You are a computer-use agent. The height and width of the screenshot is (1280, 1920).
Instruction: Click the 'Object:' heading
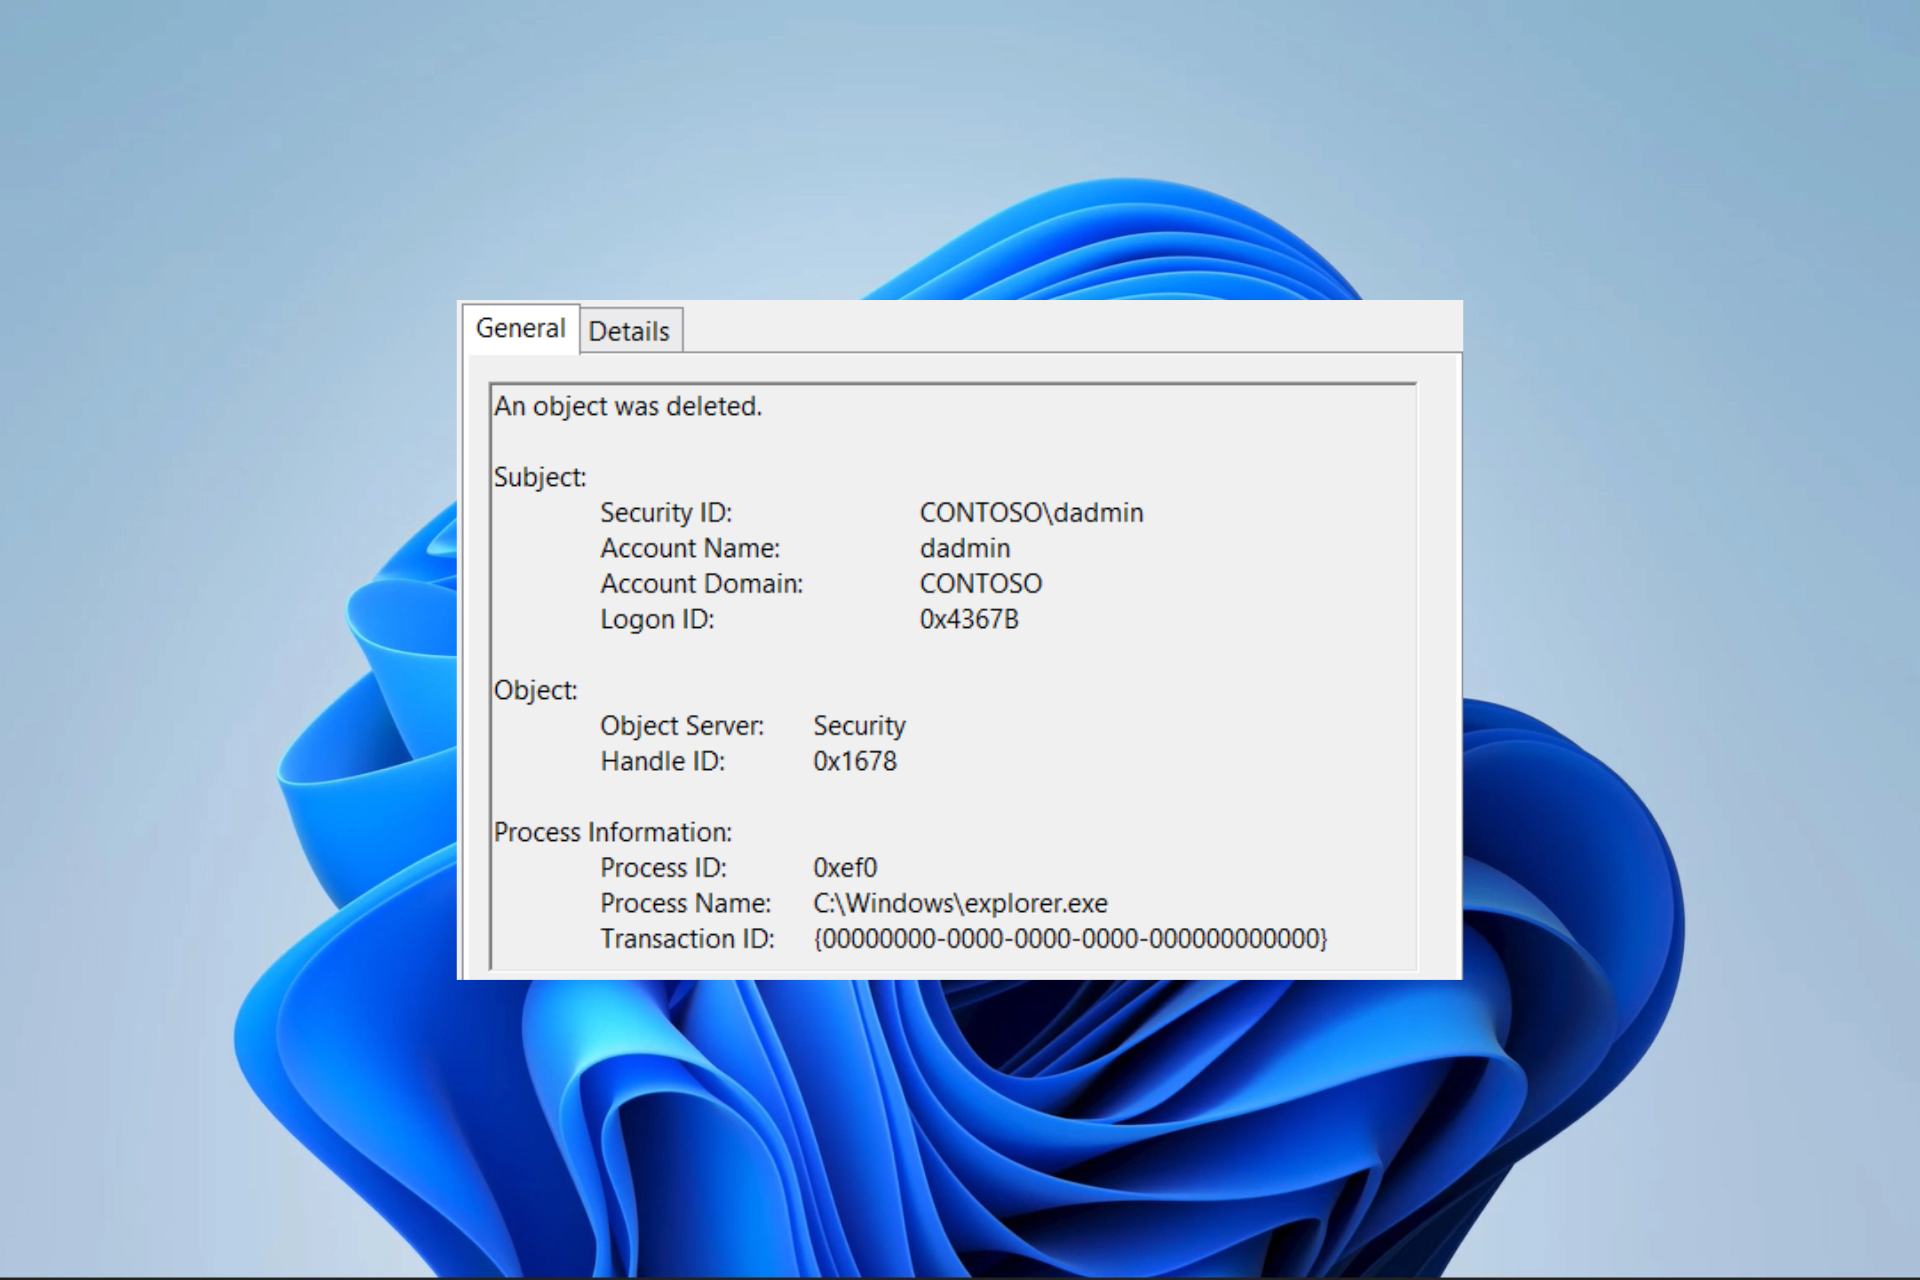point(536,691)
